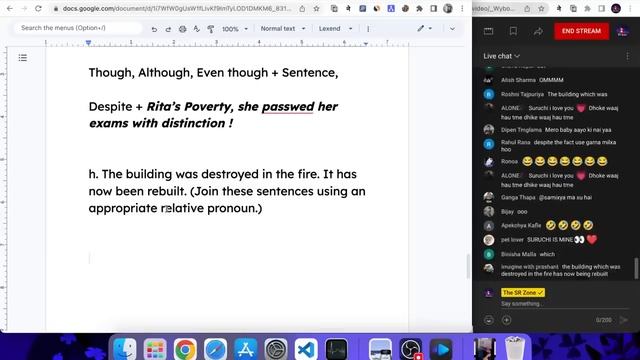Open Activity Monitor from the dock
Viewport: 640px width, 360px height.
click(x=337, y=349)
